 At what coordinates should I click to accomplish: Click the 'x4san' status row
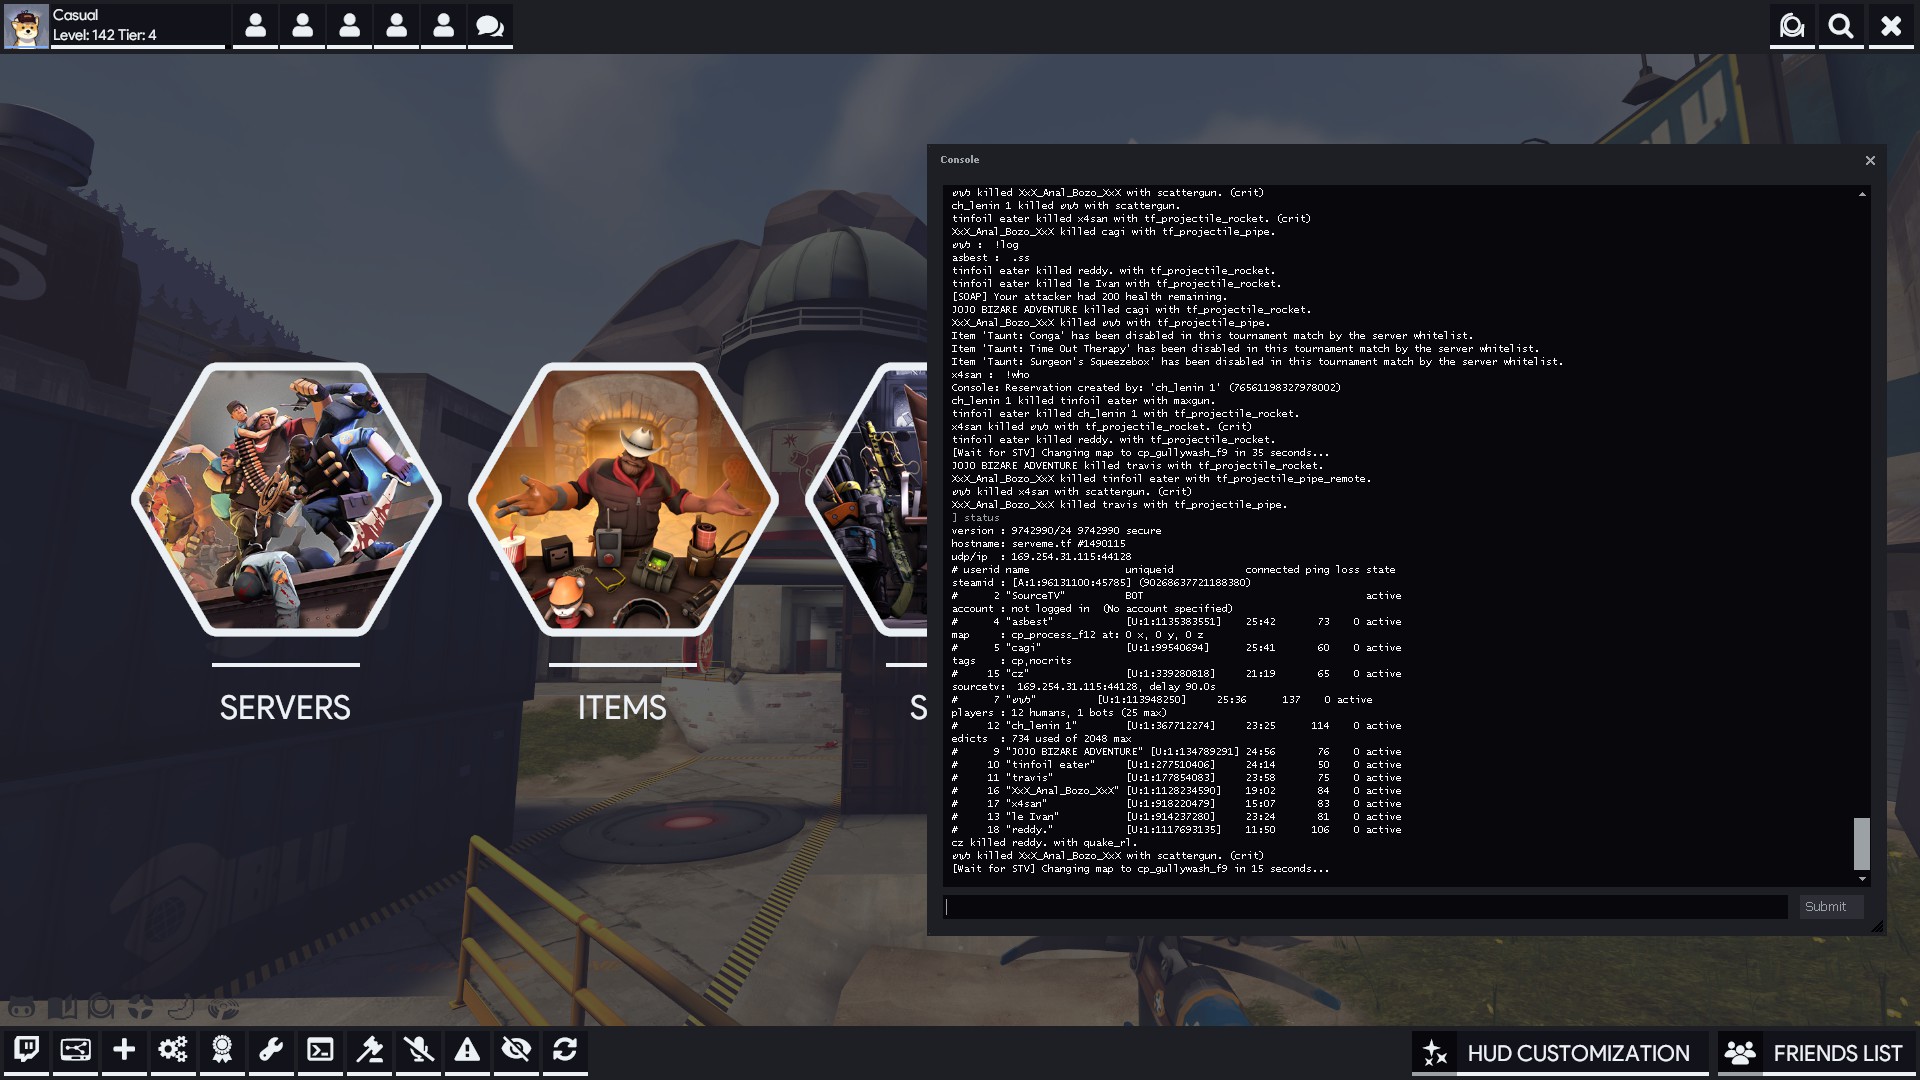[1176, 804]
